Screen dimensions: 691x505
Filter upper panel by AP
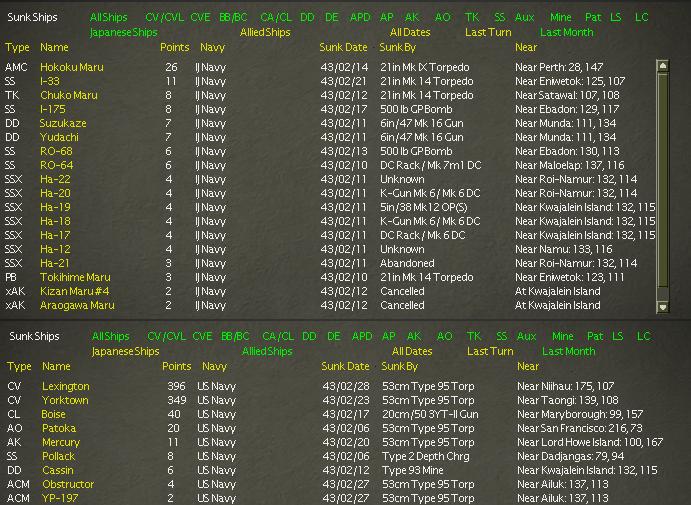pyautogui.click(x=386, y=17)
